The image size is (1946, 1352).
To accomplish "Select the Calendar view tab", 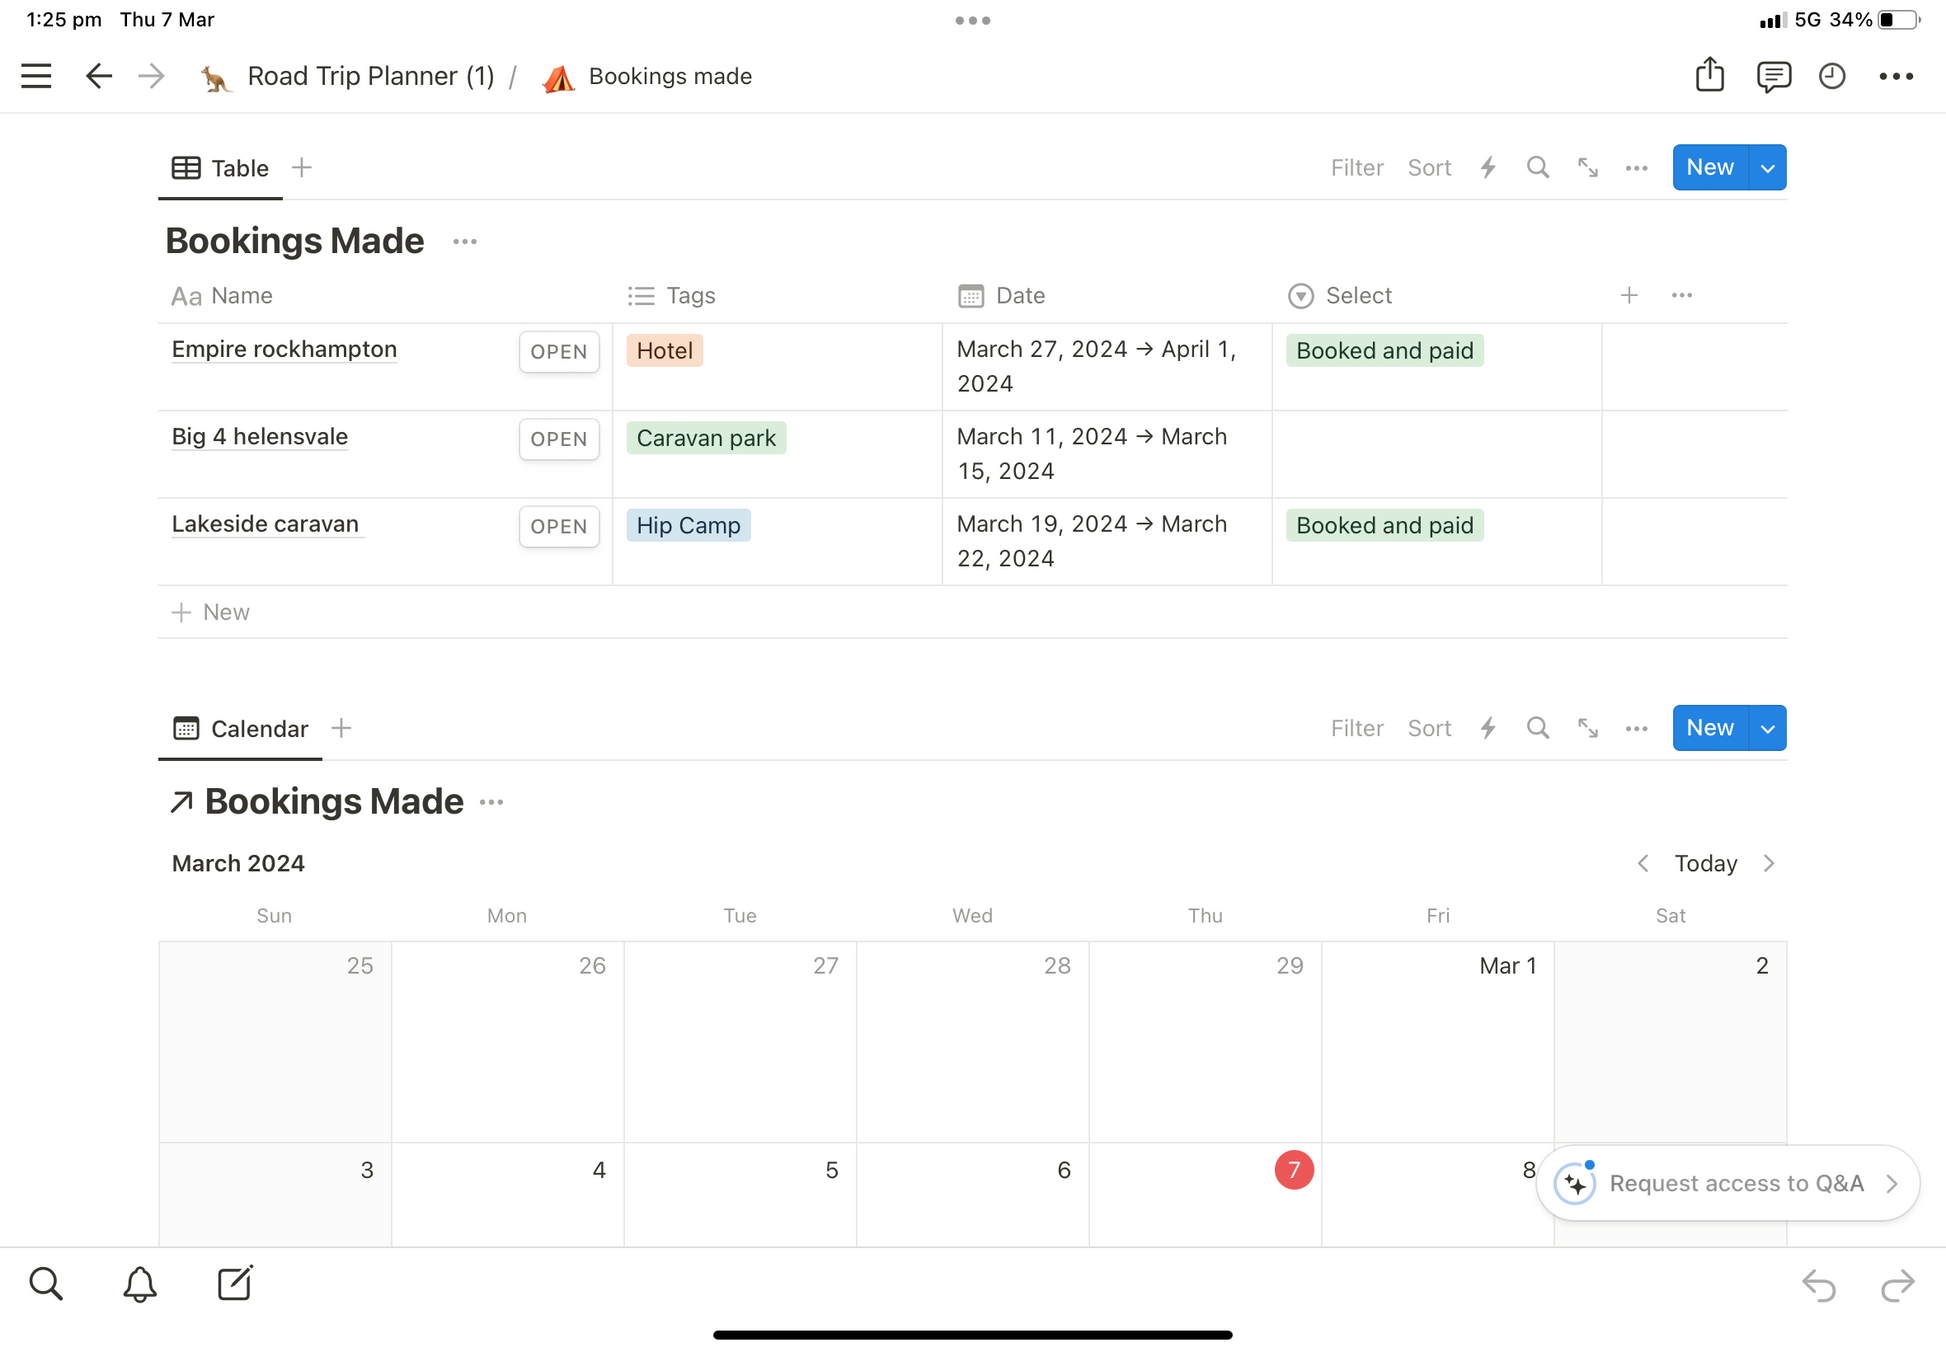I will pos(241,728).
